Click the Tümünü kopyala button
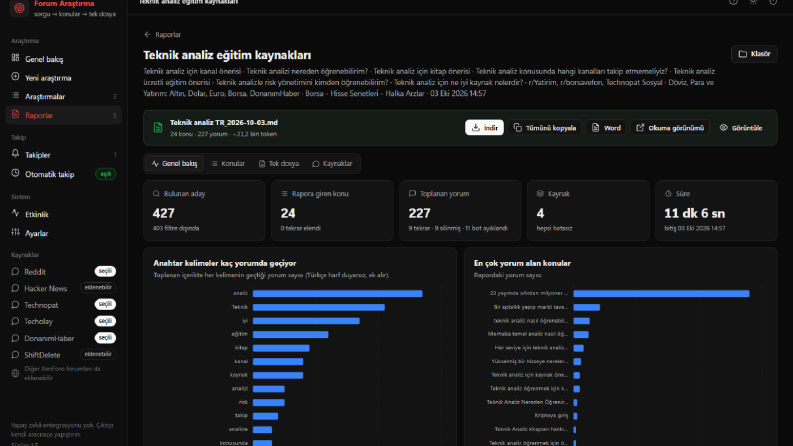This screenshot has width=793, height=446. 545,128
